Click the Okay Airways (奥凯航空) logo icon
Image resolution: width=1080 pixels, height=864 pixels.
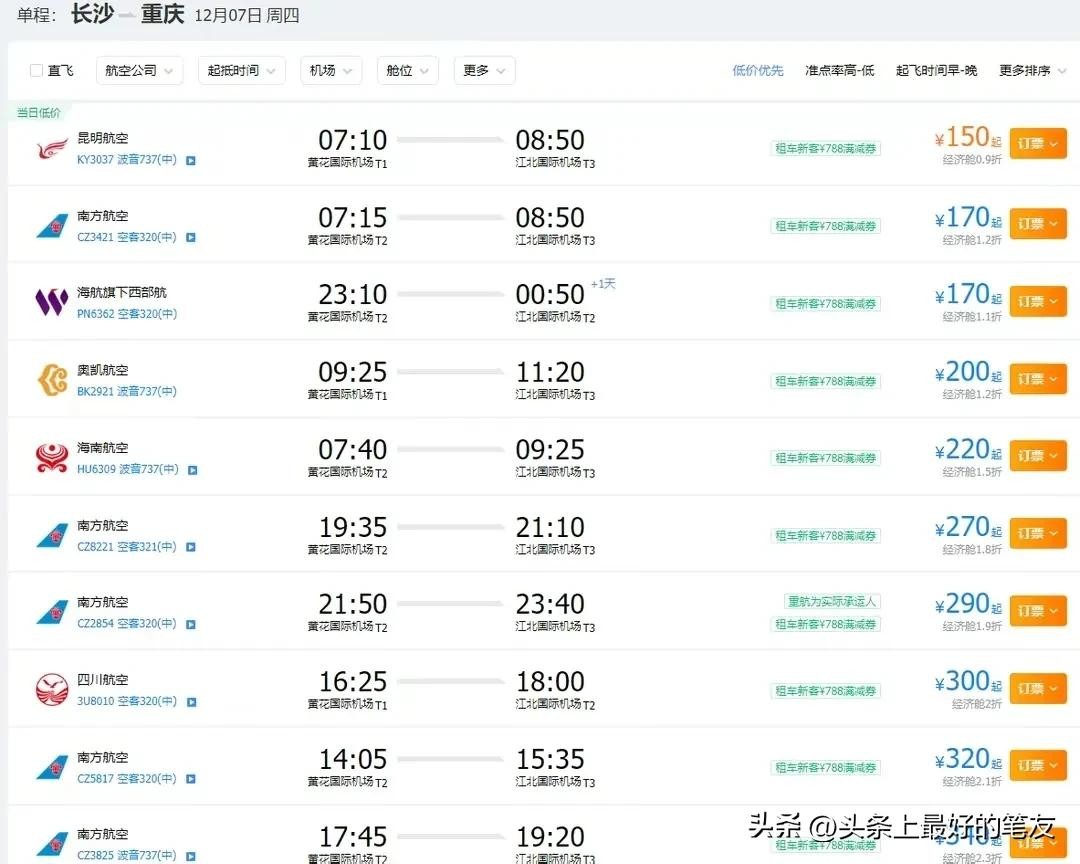tap(52, 380)
